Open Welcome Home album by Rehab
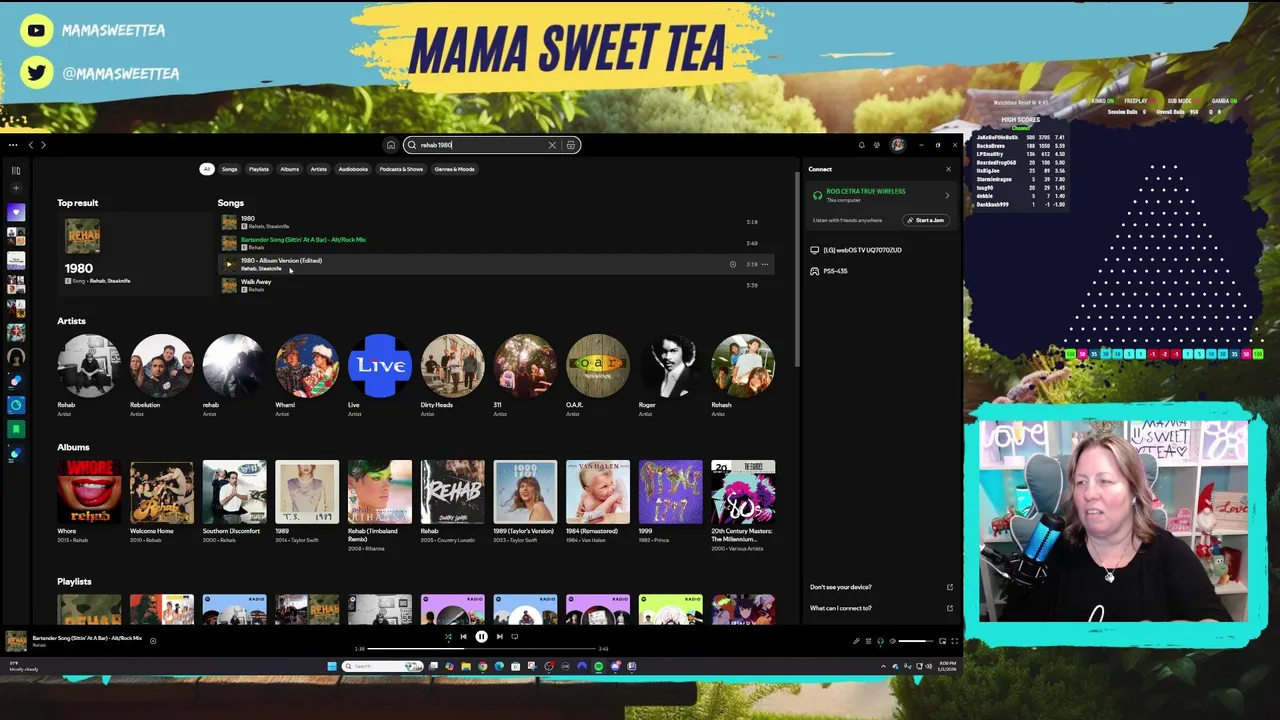This screenshot has width=1280, height=720. 161,492
